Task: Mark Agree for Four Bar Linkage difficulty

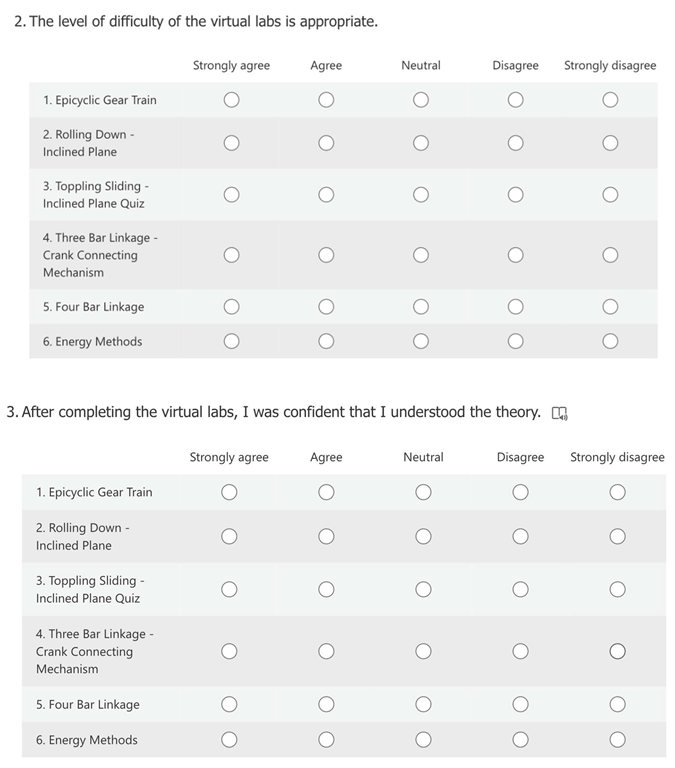Action: tap(326, 306)
